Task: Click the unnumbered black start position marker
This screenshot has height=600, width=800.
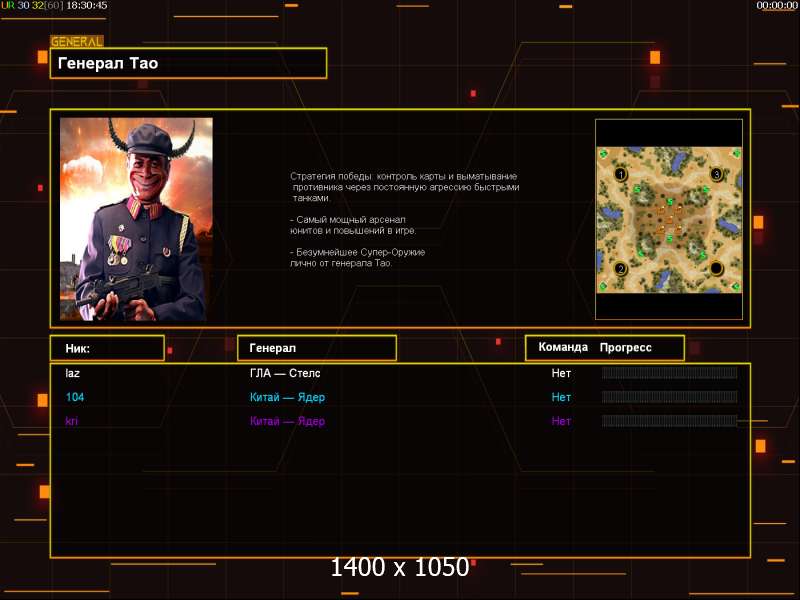Action: pyautogui.click(x=716, y=268)
